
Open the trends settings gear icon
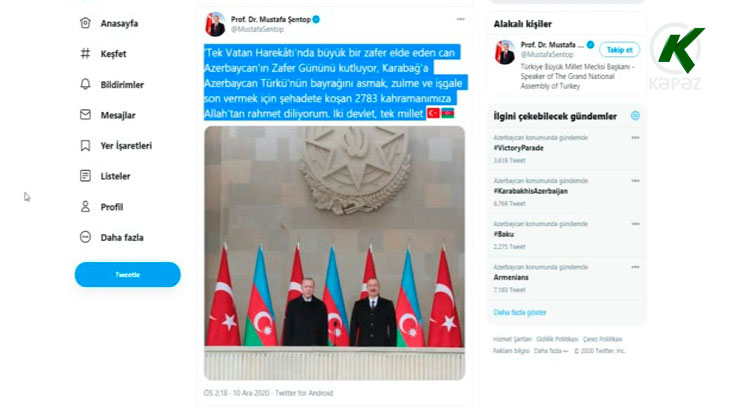pyautogui.click(x=635, y=115)
